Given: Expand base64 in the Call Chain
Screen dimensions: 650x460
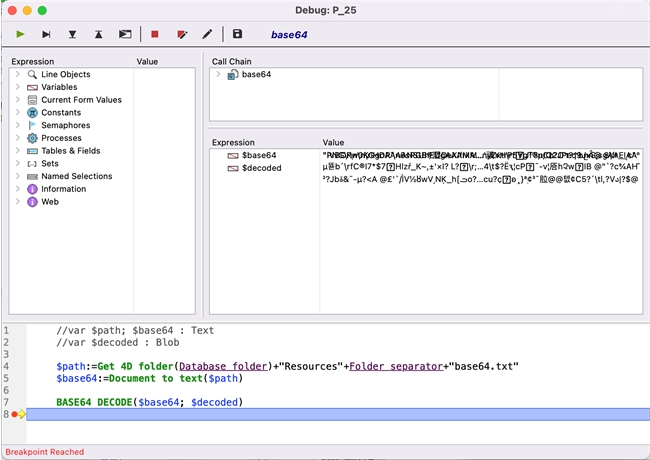Looking at the screenshot, I should coord(218,75).
